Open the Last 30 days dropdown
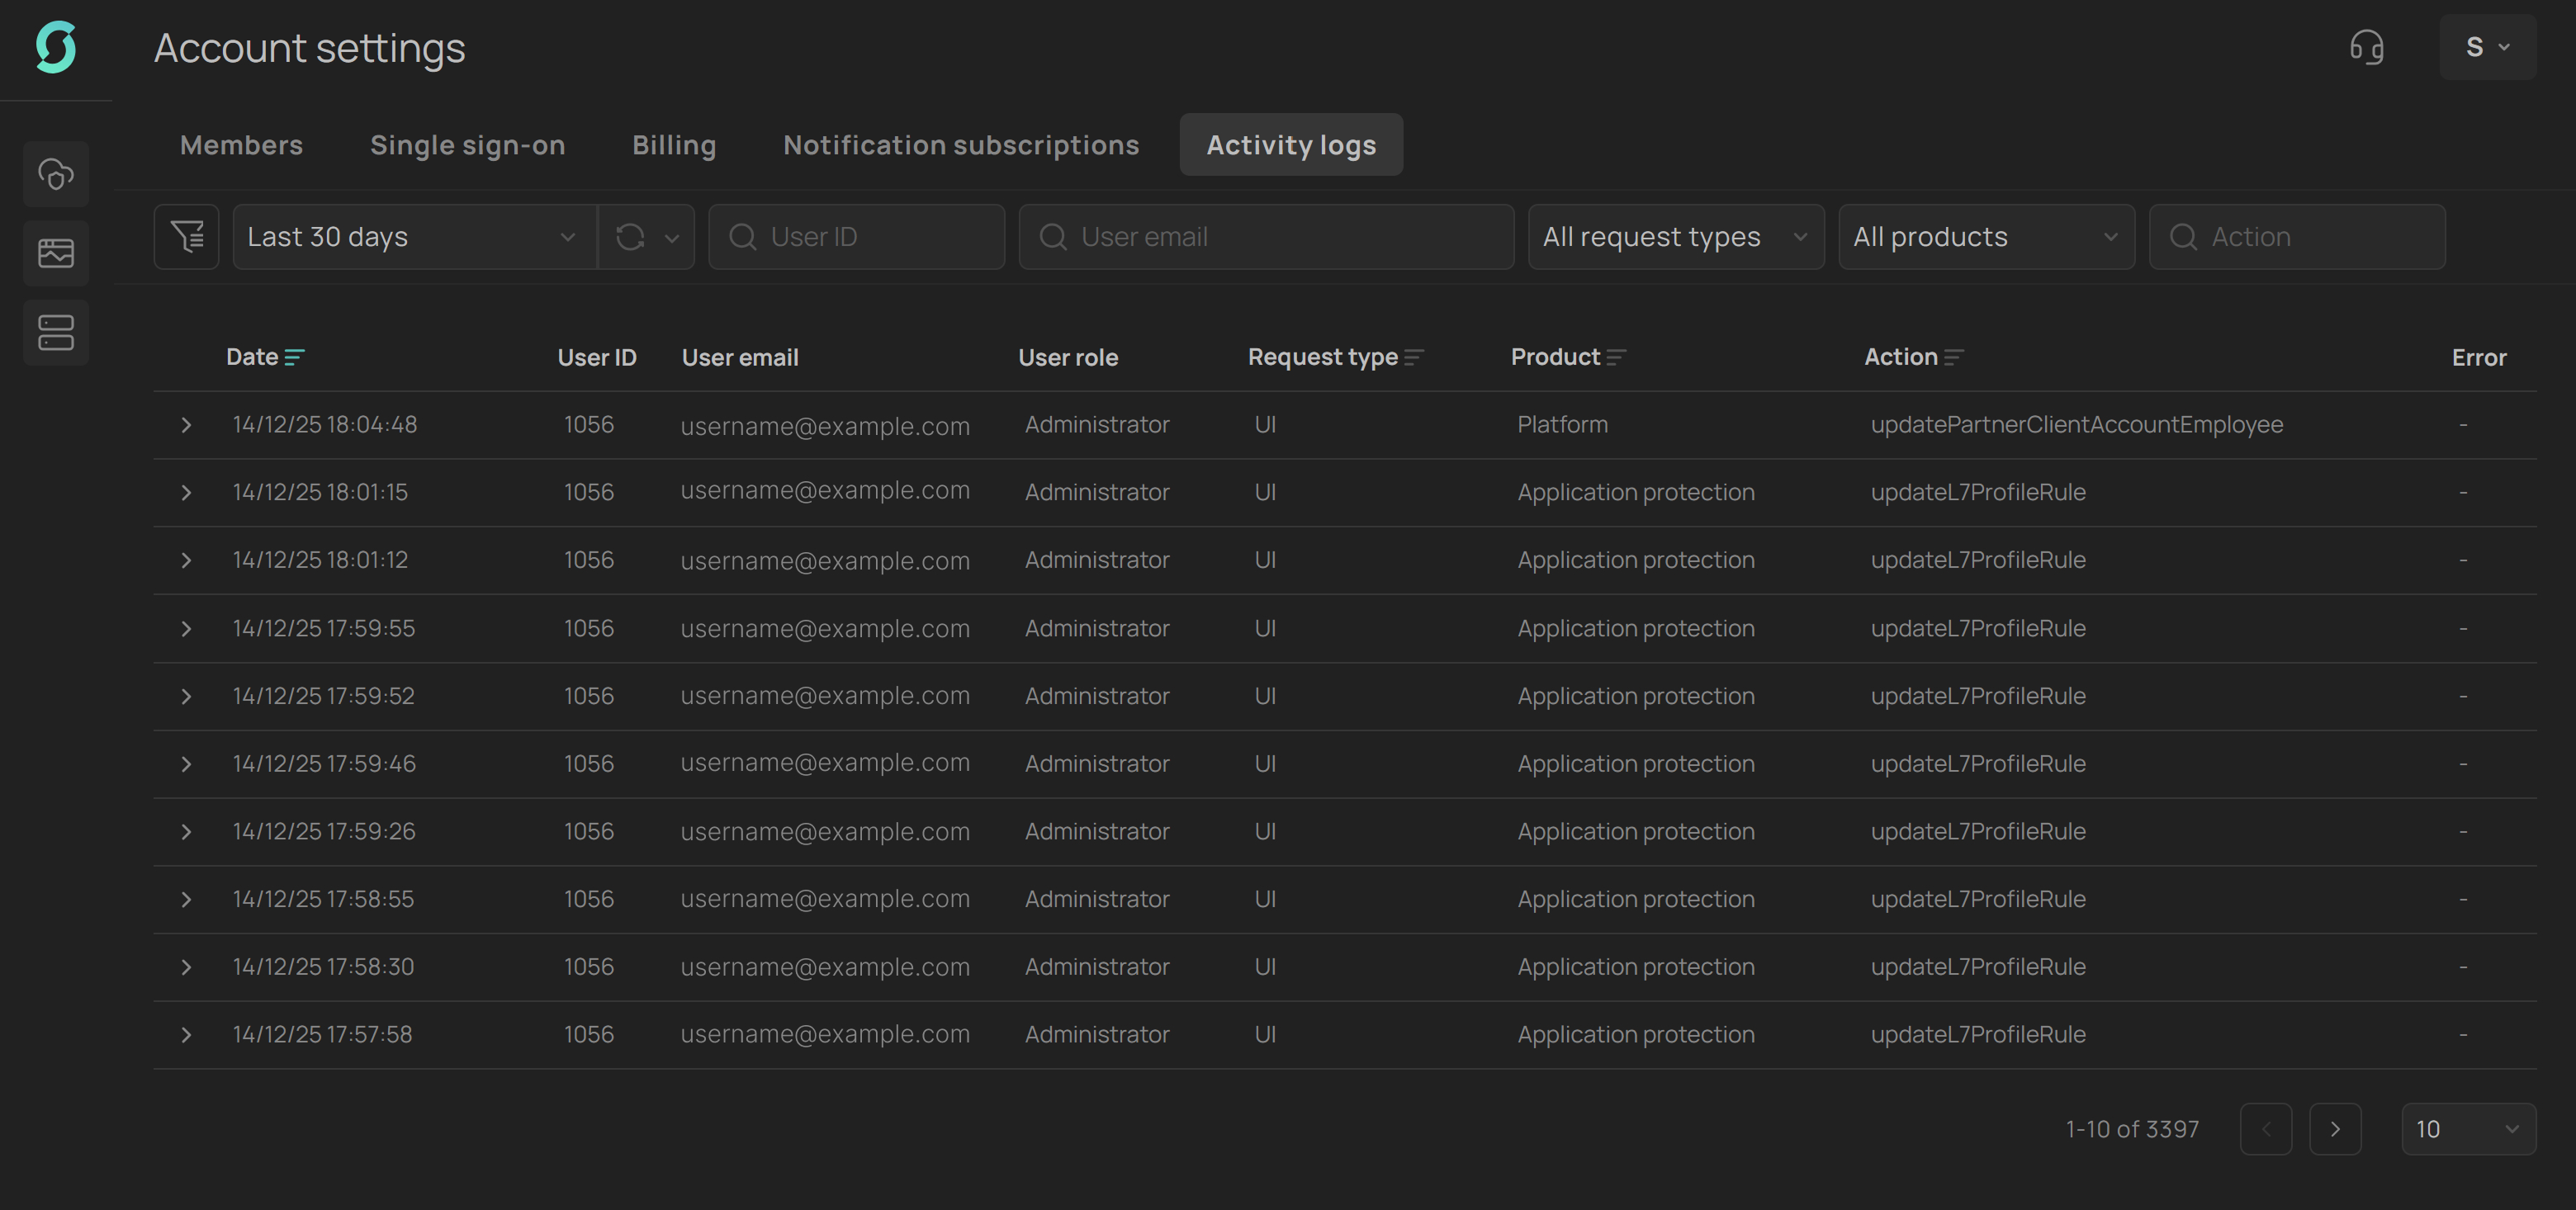The height and width of the screenshot is (1210, 2576). [413, 237]
